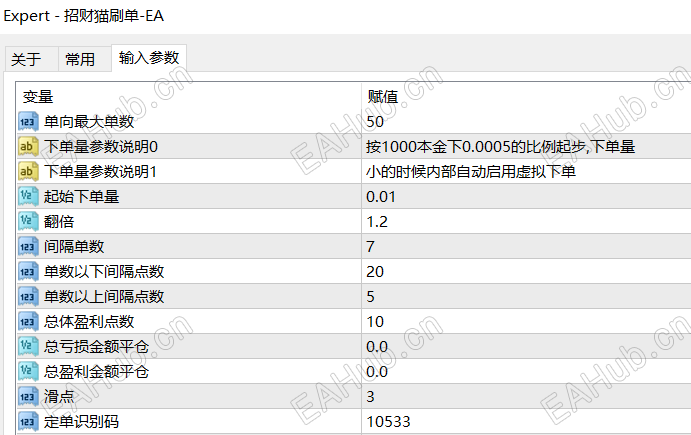The image size is (691, 435).
Task: Click the integer icon beside 定单识别码
Action: (28, 422)
